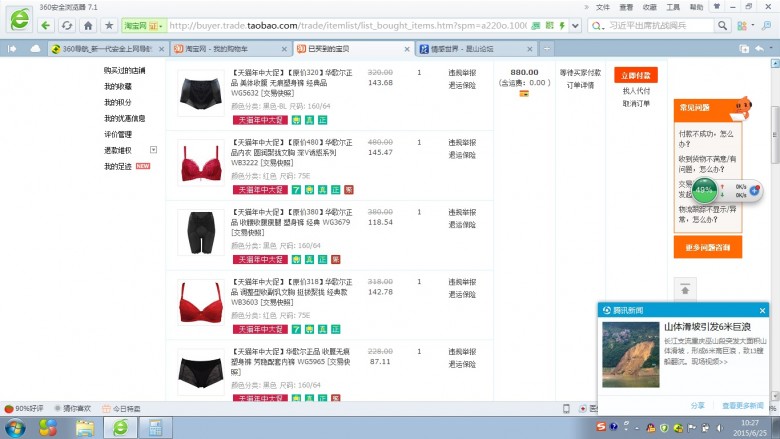Toggle the sidebar panel icon left of tabs
780x439 pixels.
point(12,49)
